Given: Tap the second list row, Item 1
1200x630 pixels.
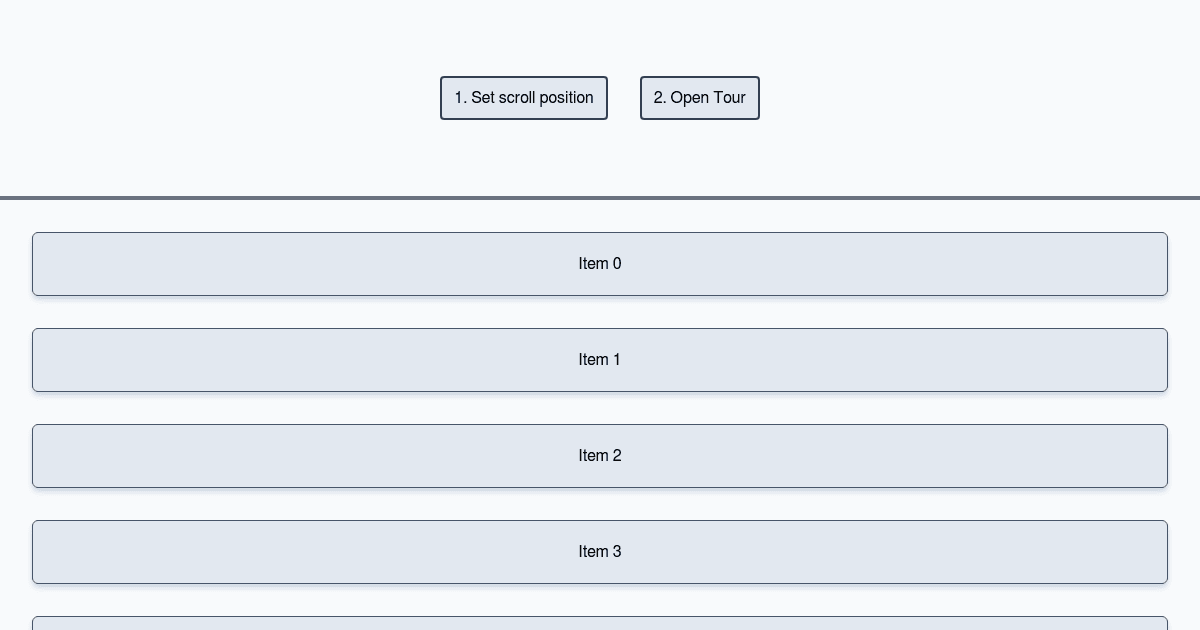Looking at the screenshot, I should (x=600, y=360).
